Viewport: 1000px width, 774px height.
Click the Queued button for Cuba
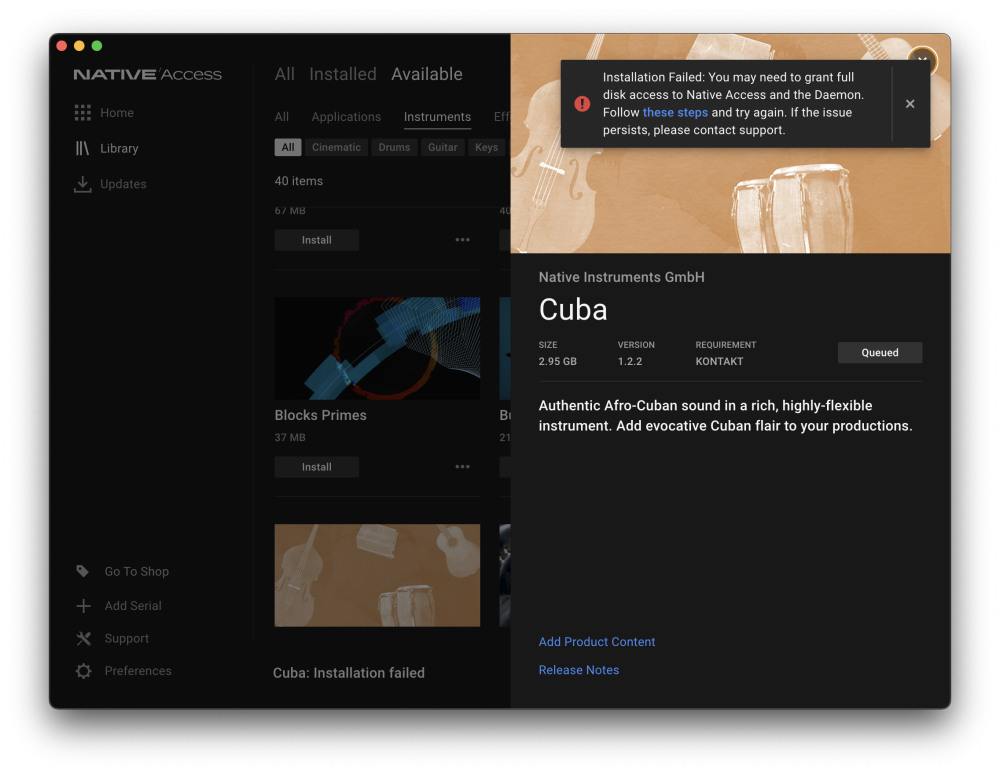880,353
